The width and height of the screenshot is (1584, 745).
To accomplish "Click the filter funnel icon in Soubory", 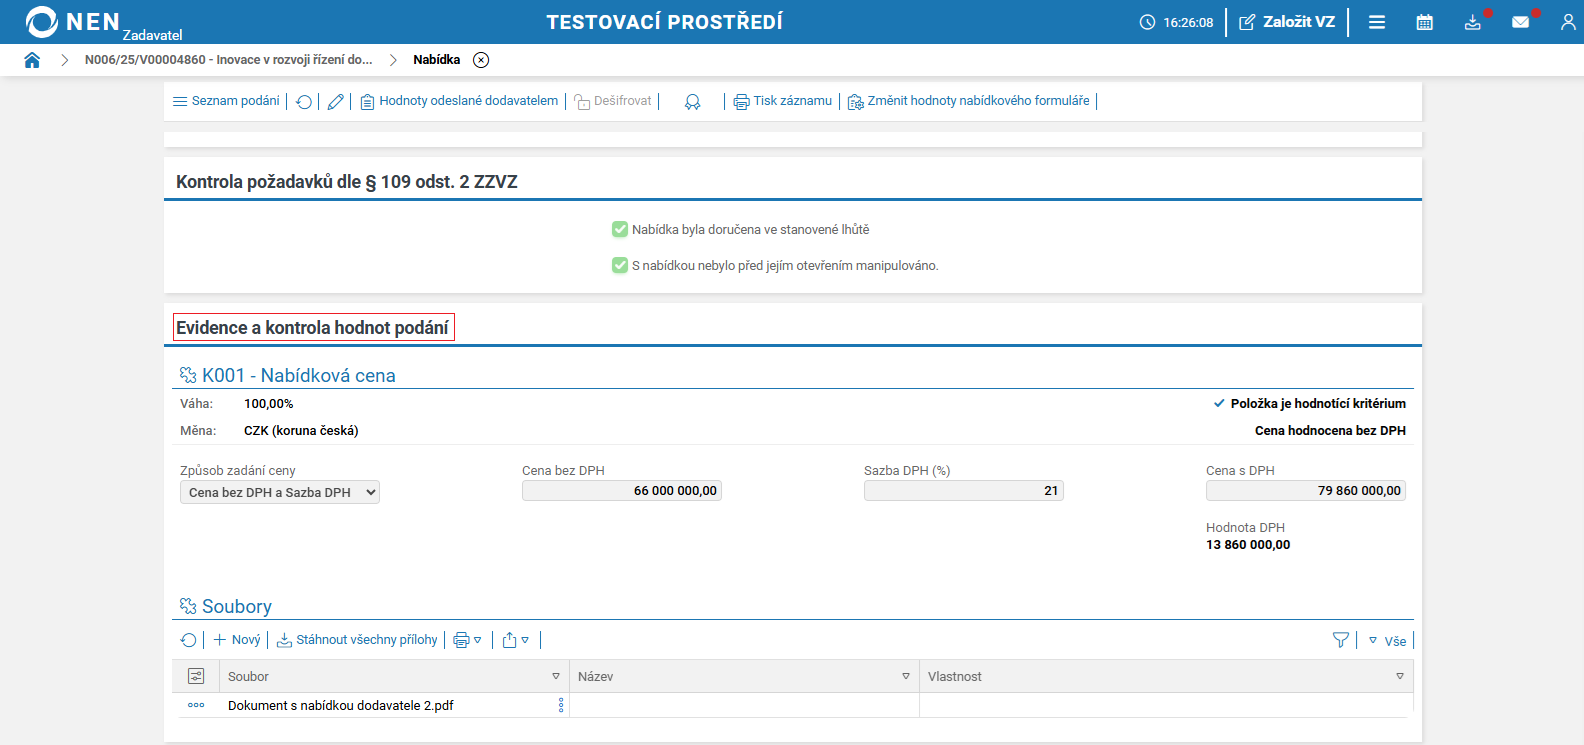I will pos(1341,640).
